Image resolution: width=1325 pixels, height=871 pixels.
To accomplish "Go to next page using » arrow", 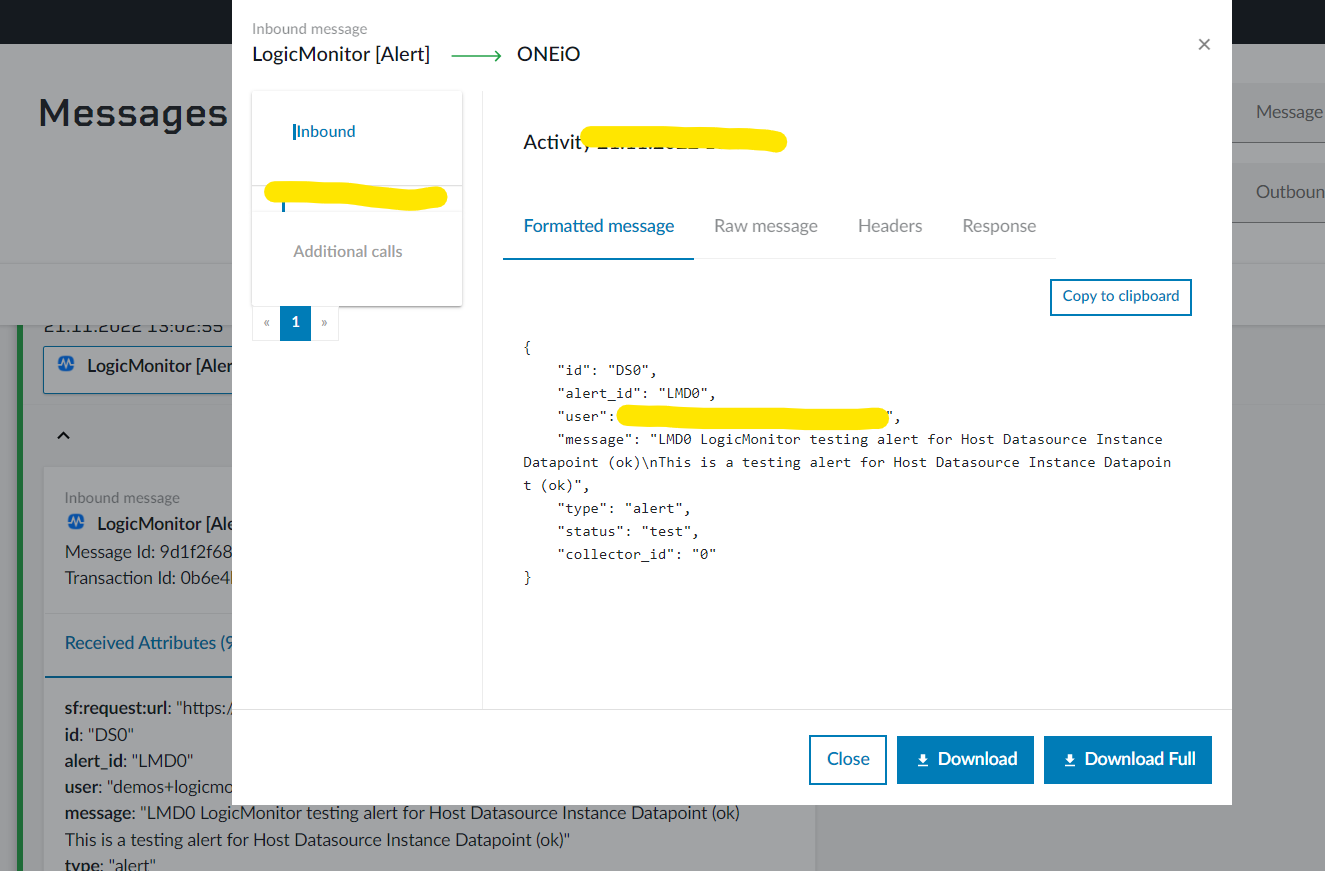I will [324, 323].
